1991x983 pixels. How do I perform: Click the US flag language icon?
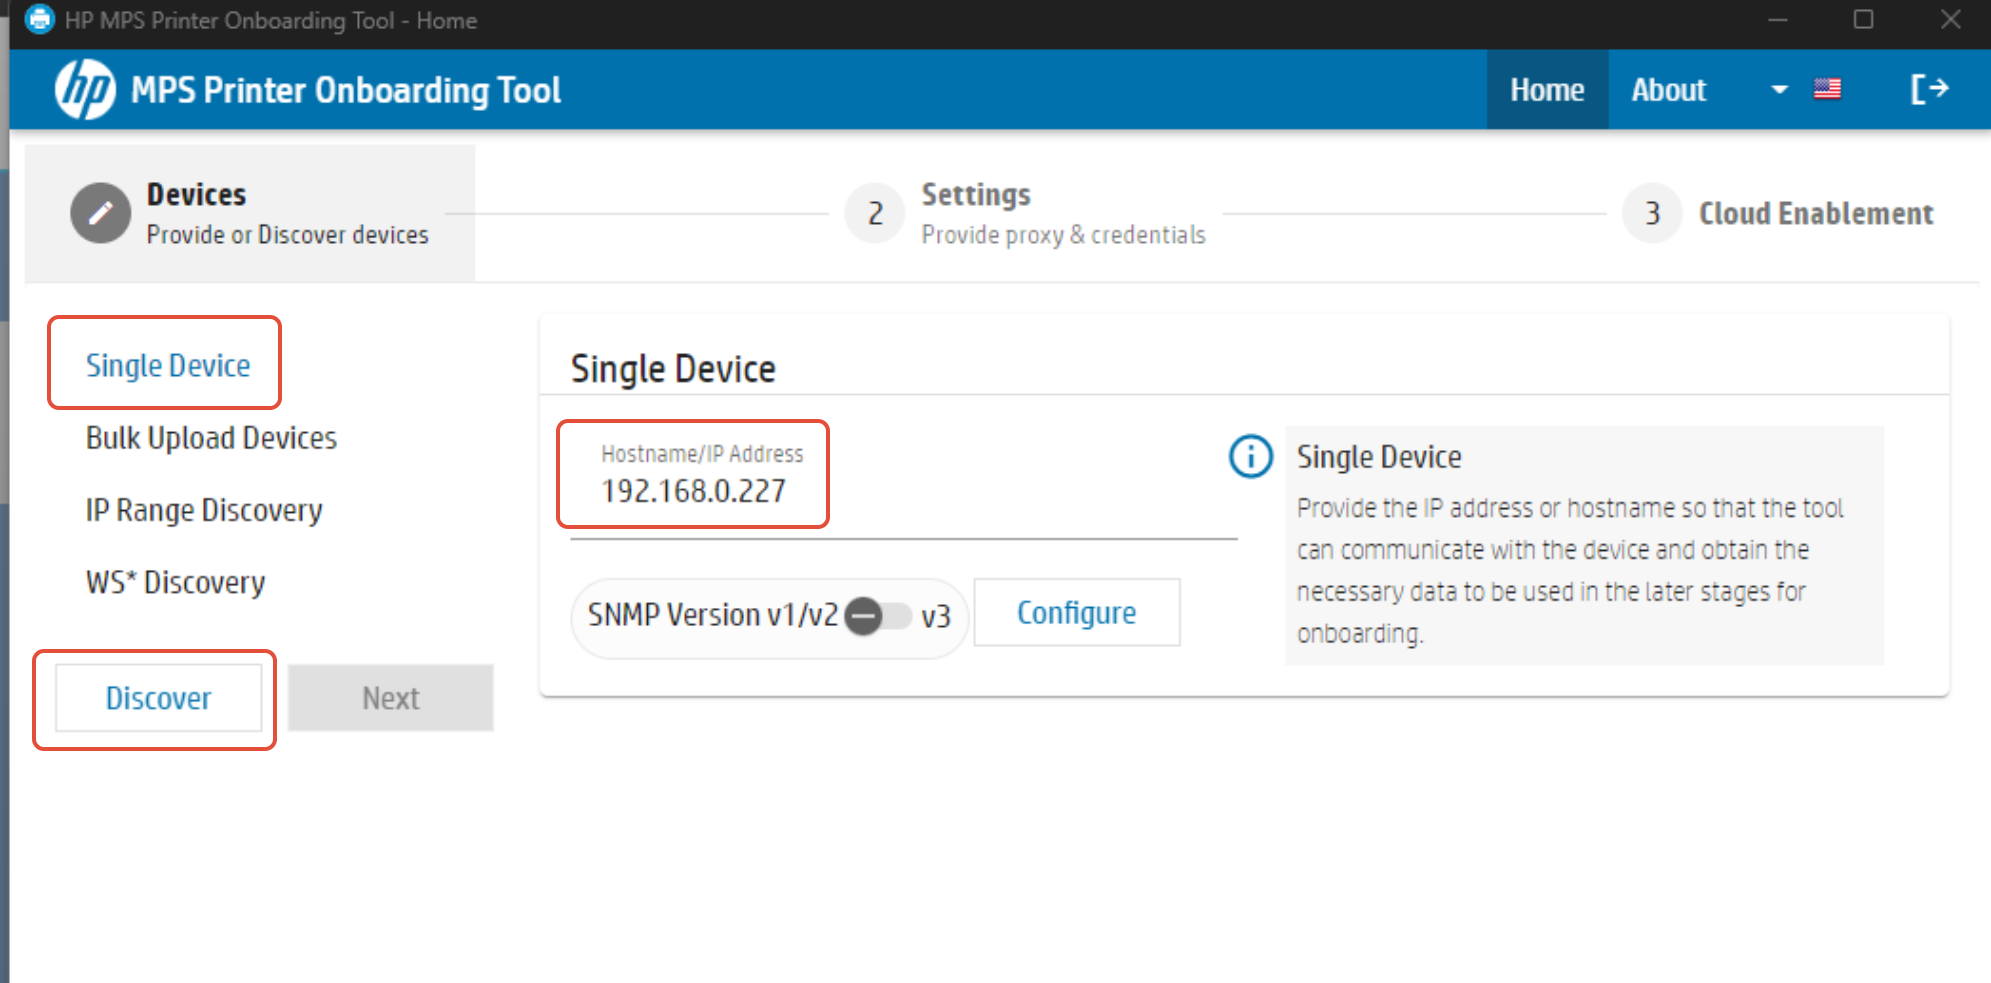pyautogui.click(x=1827, y=89)
